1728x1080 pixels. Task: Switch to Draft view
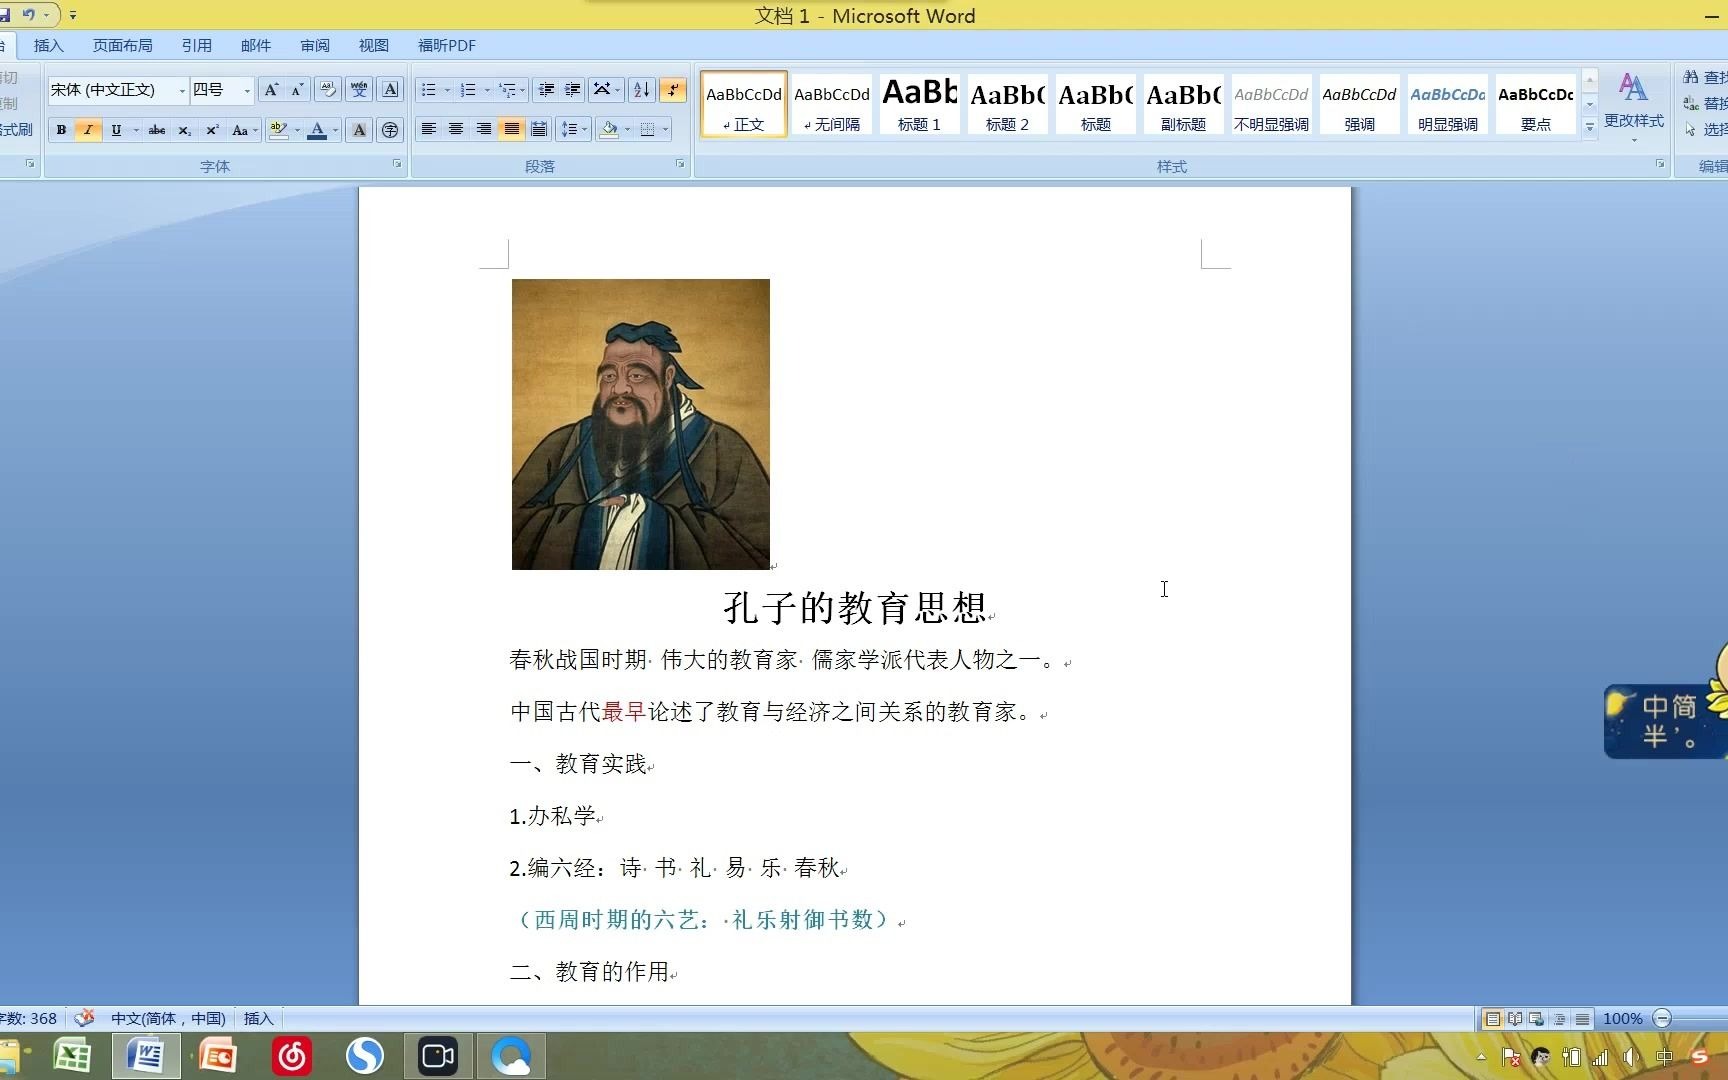pyautogui.click(x=1582, y=1019)
